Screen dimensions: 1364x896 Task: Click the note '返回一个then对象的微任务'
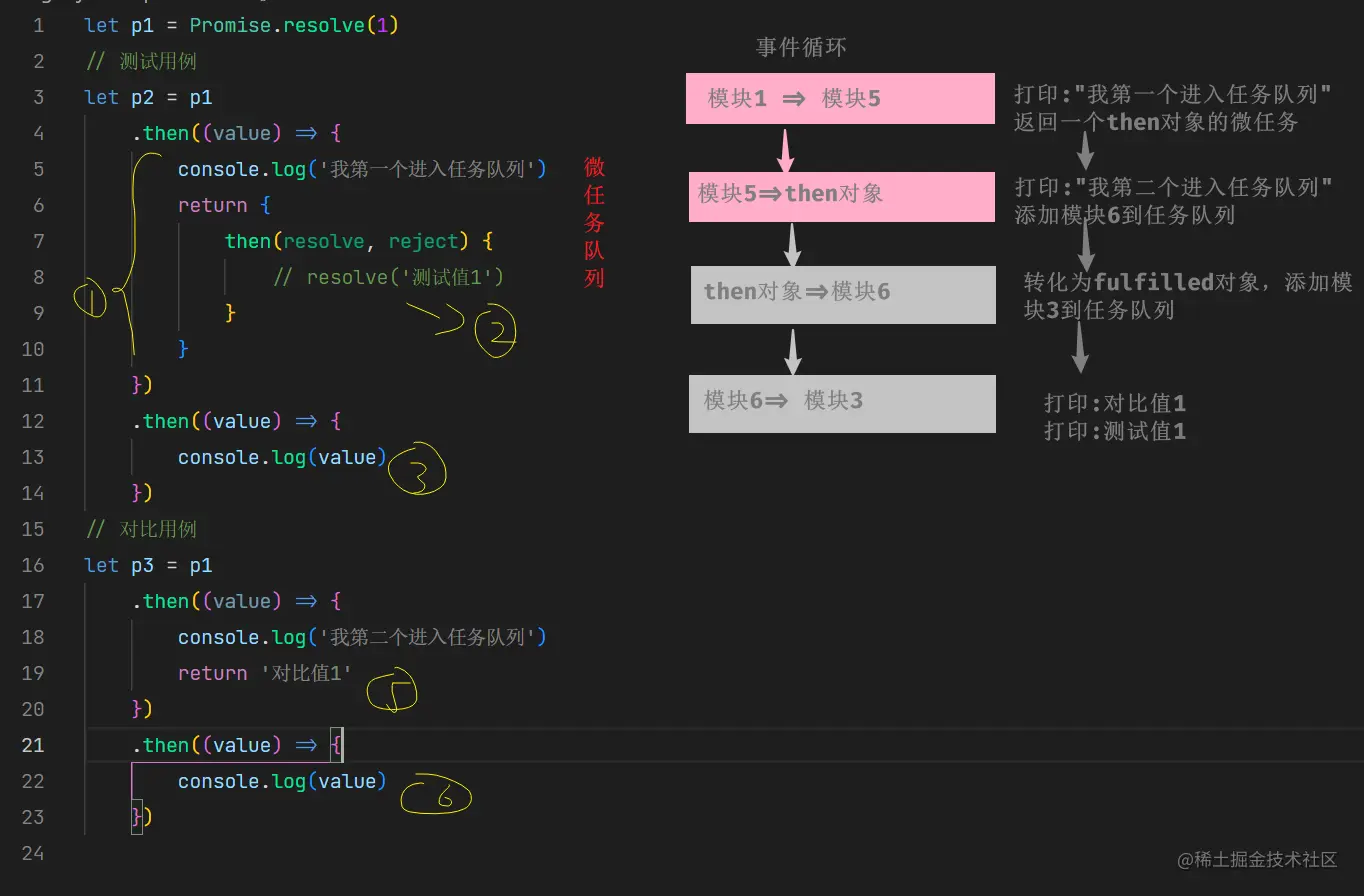(x=1156, y=122)
